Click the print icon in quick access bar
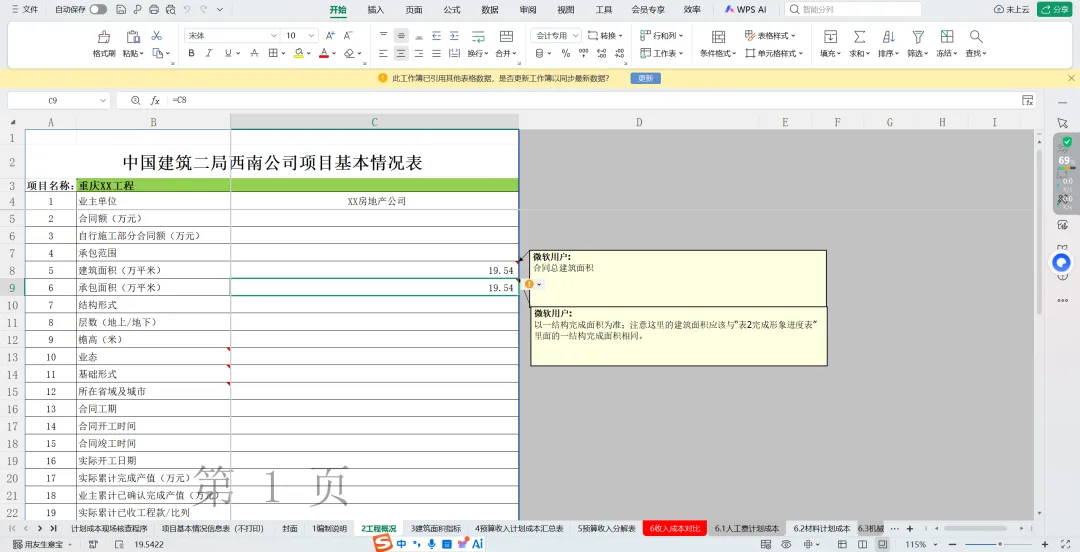Viewport: 1080px width, 552px height. tap(154, 10)
